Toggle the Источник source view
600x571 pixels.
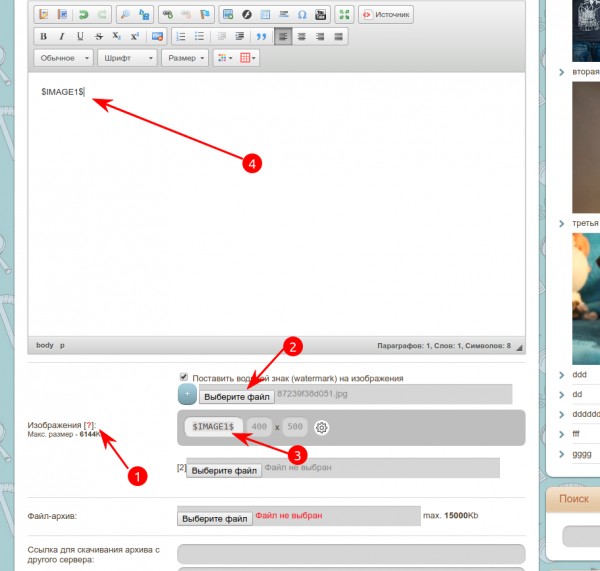[386, 15]
